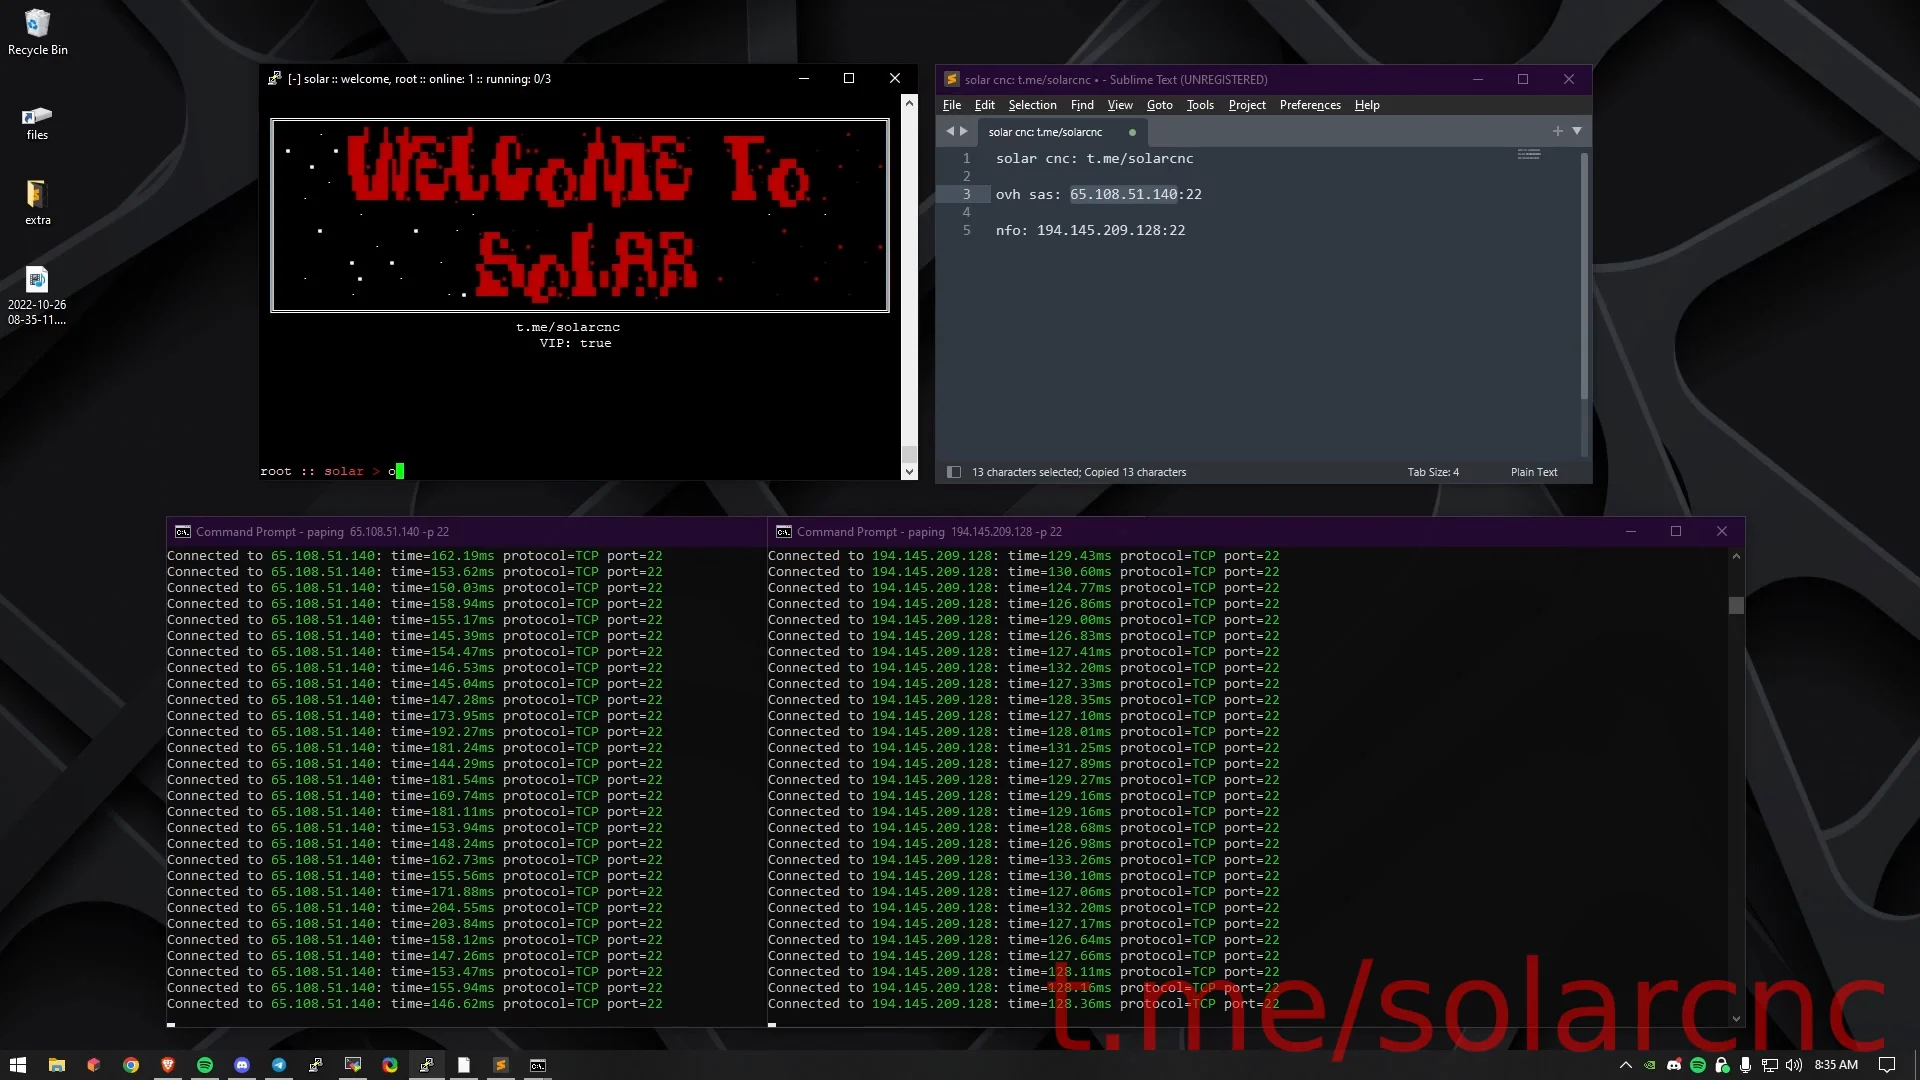Open the NVIDIA tray icon
Image resolution: width=1920 pixels, height=1080 pixels.
(x=1650, y=1065)
